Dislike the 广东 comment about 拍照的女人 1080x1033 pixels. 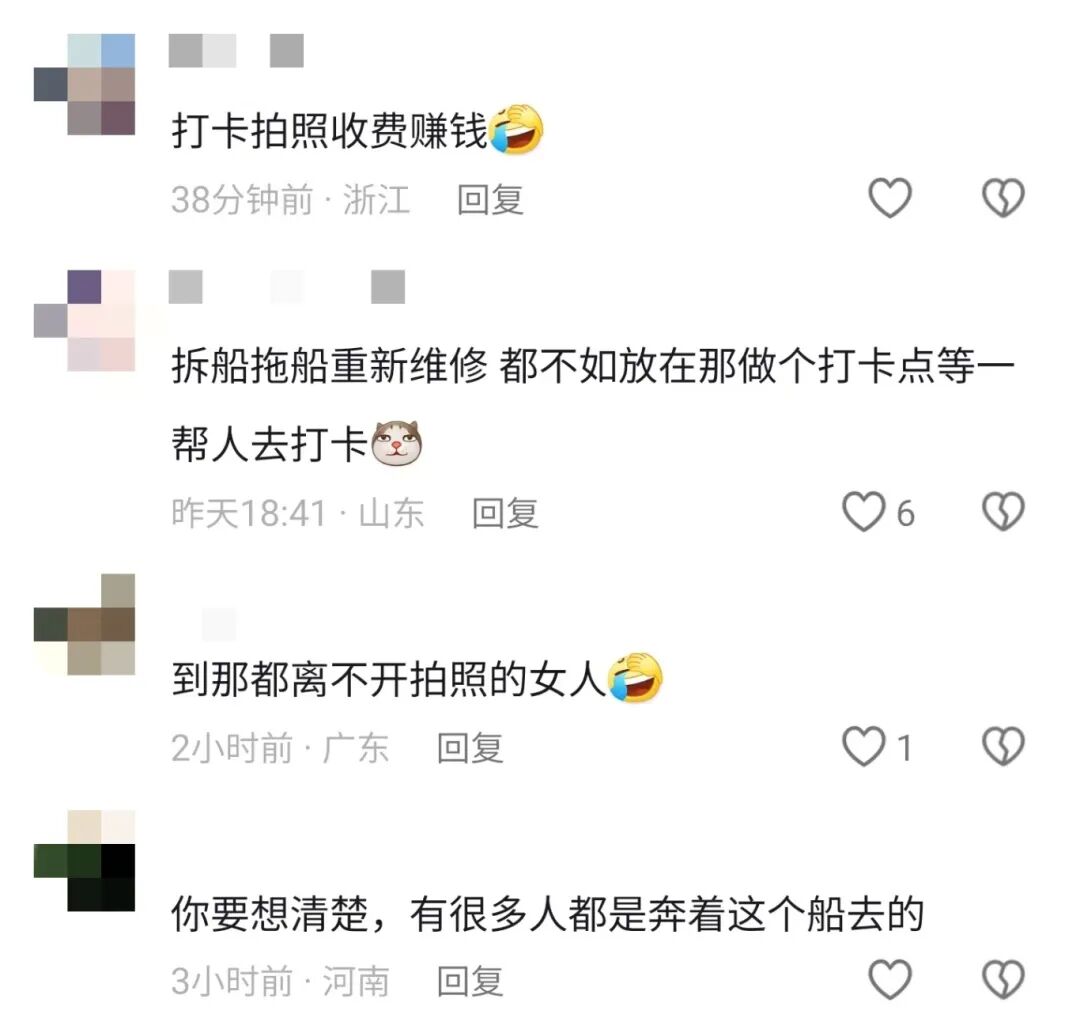coord(1003,747)
